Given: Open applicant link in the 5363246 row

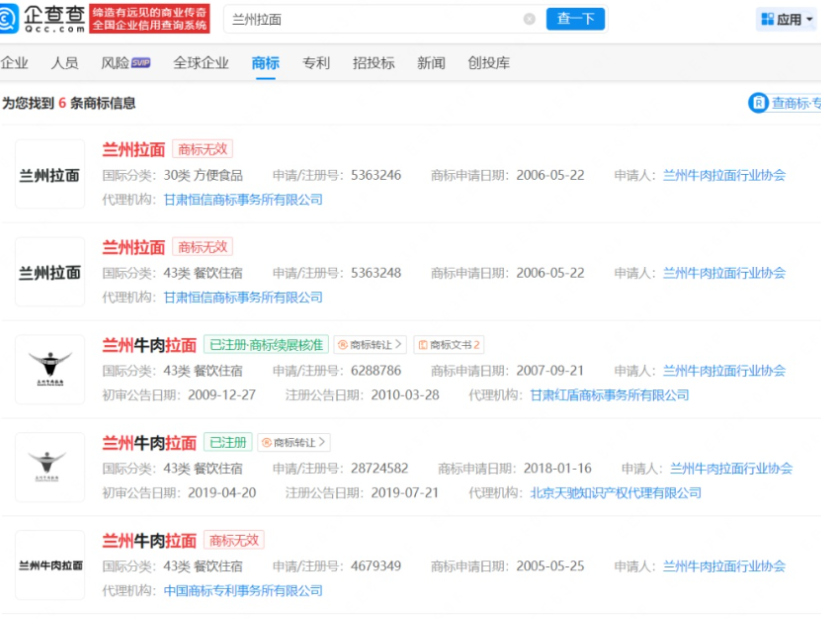Looking at the screenshot, I should [724, 175].
